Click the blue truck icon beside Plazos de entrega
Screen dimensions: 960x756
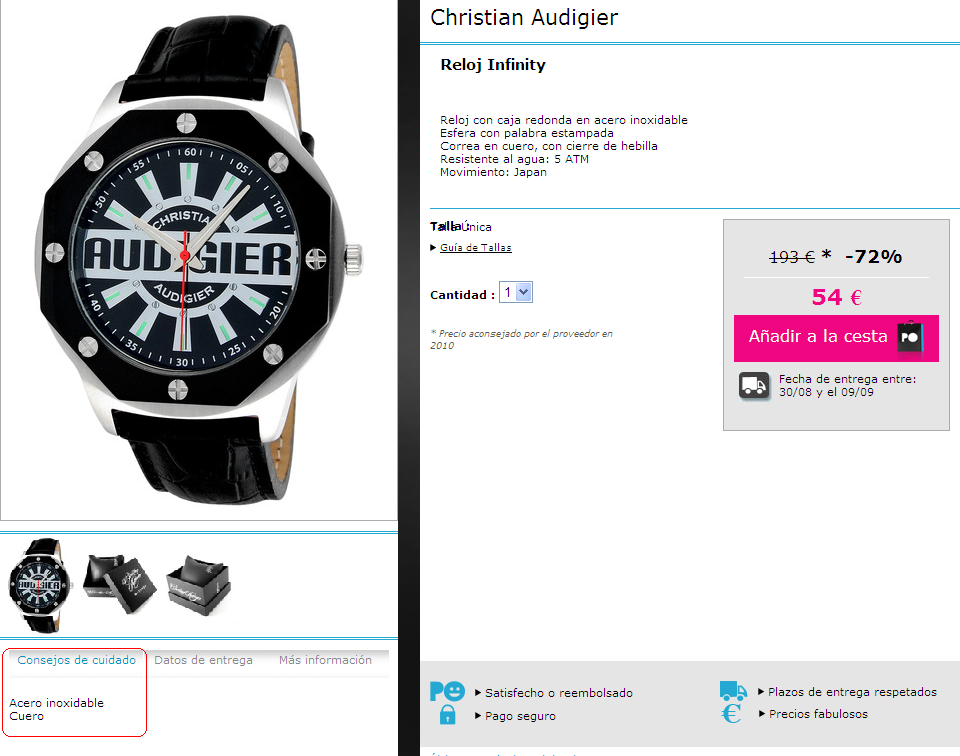point(733,691)
